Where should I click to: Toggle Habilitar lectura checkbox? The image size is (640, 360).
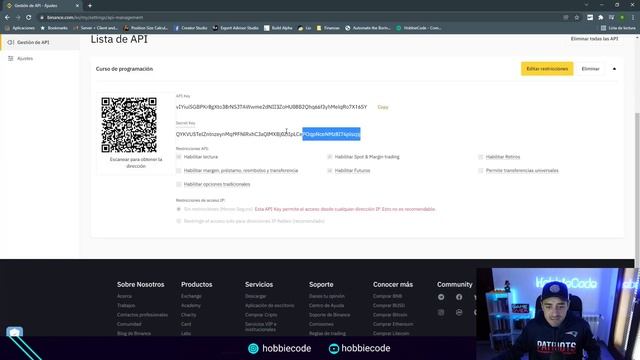pyautogui.click(x=179, y=157)
